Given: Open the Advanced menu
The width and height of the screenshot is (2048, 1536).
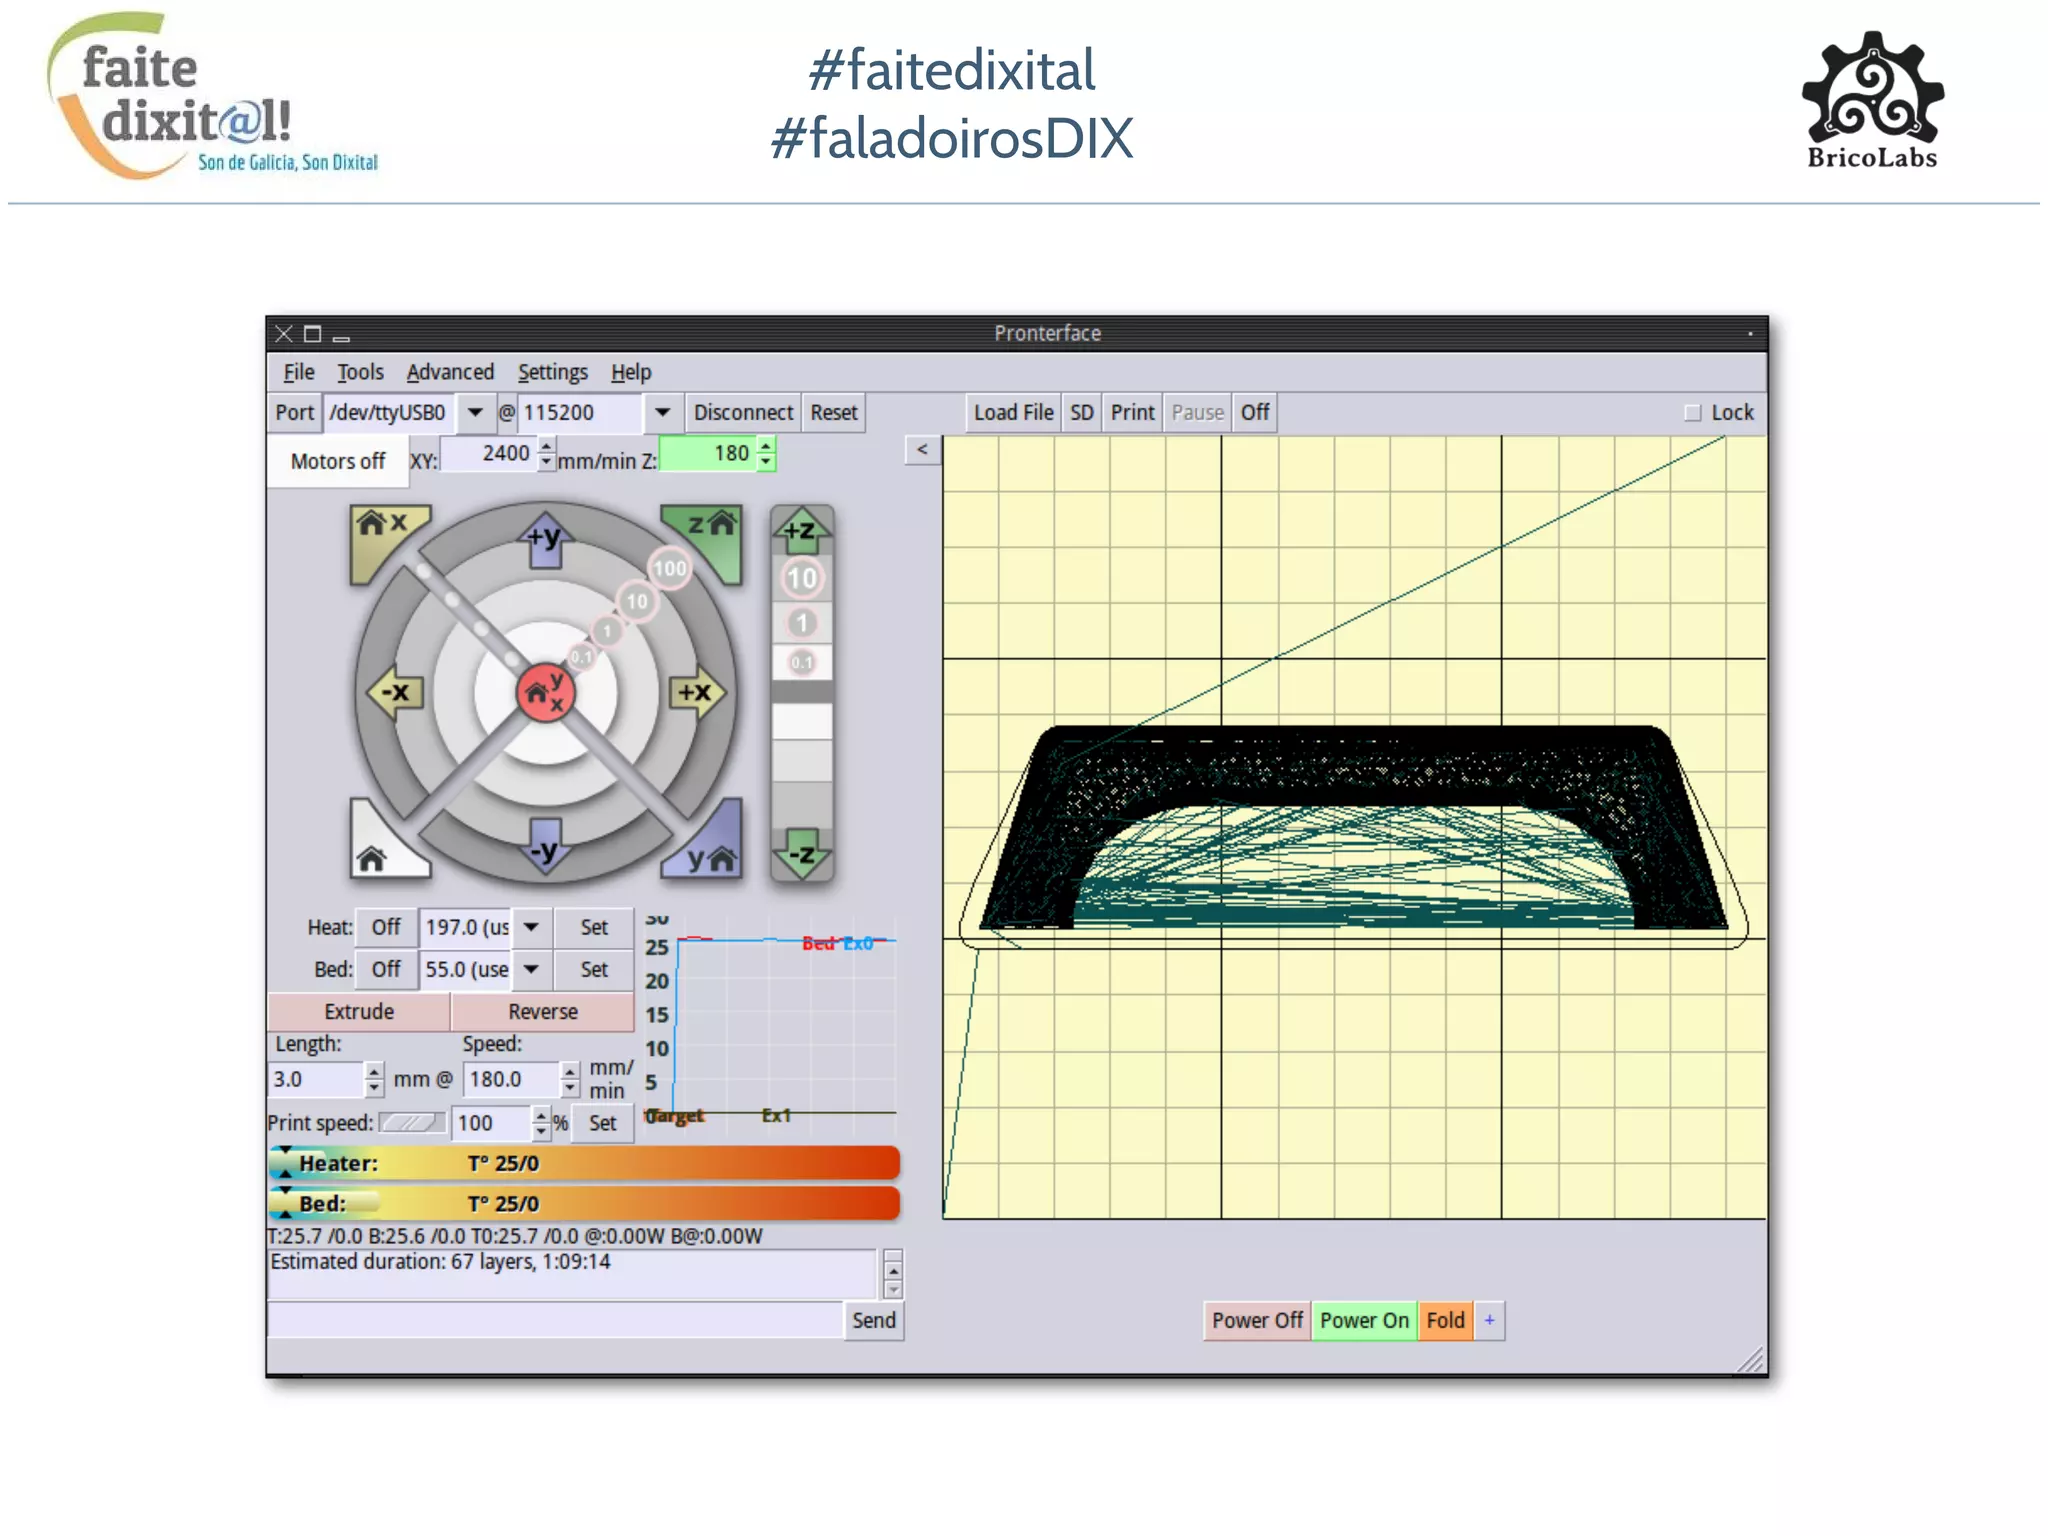Looking at the screenshot, I should click(x=450, y=372).
